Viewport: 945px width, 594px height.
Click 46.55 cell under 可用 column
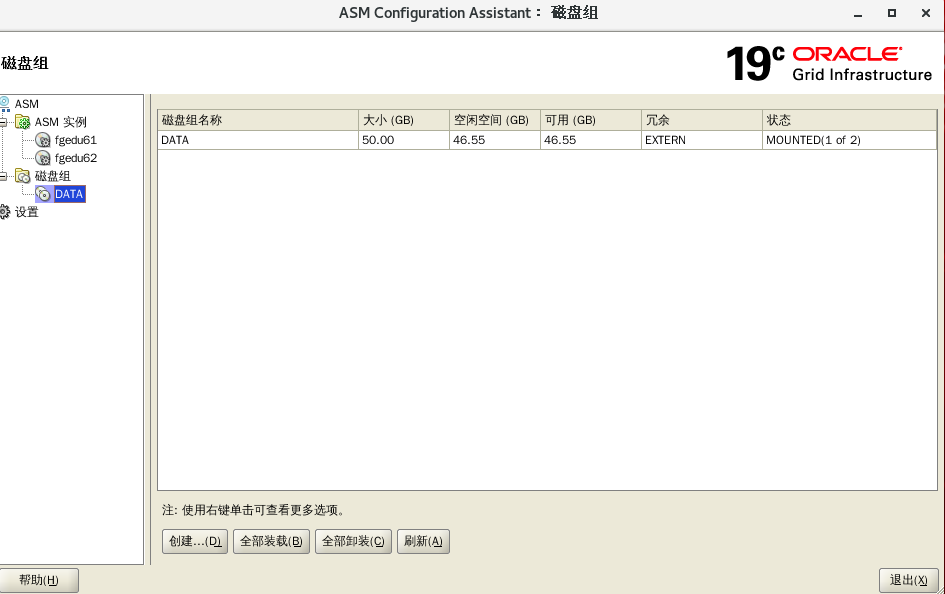point(591,140)
